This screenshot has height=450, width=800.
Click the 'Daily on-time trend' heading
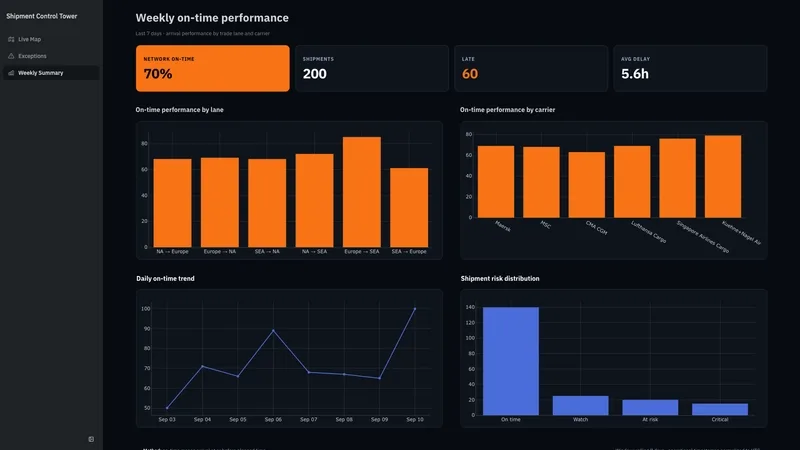pos(165,279)
